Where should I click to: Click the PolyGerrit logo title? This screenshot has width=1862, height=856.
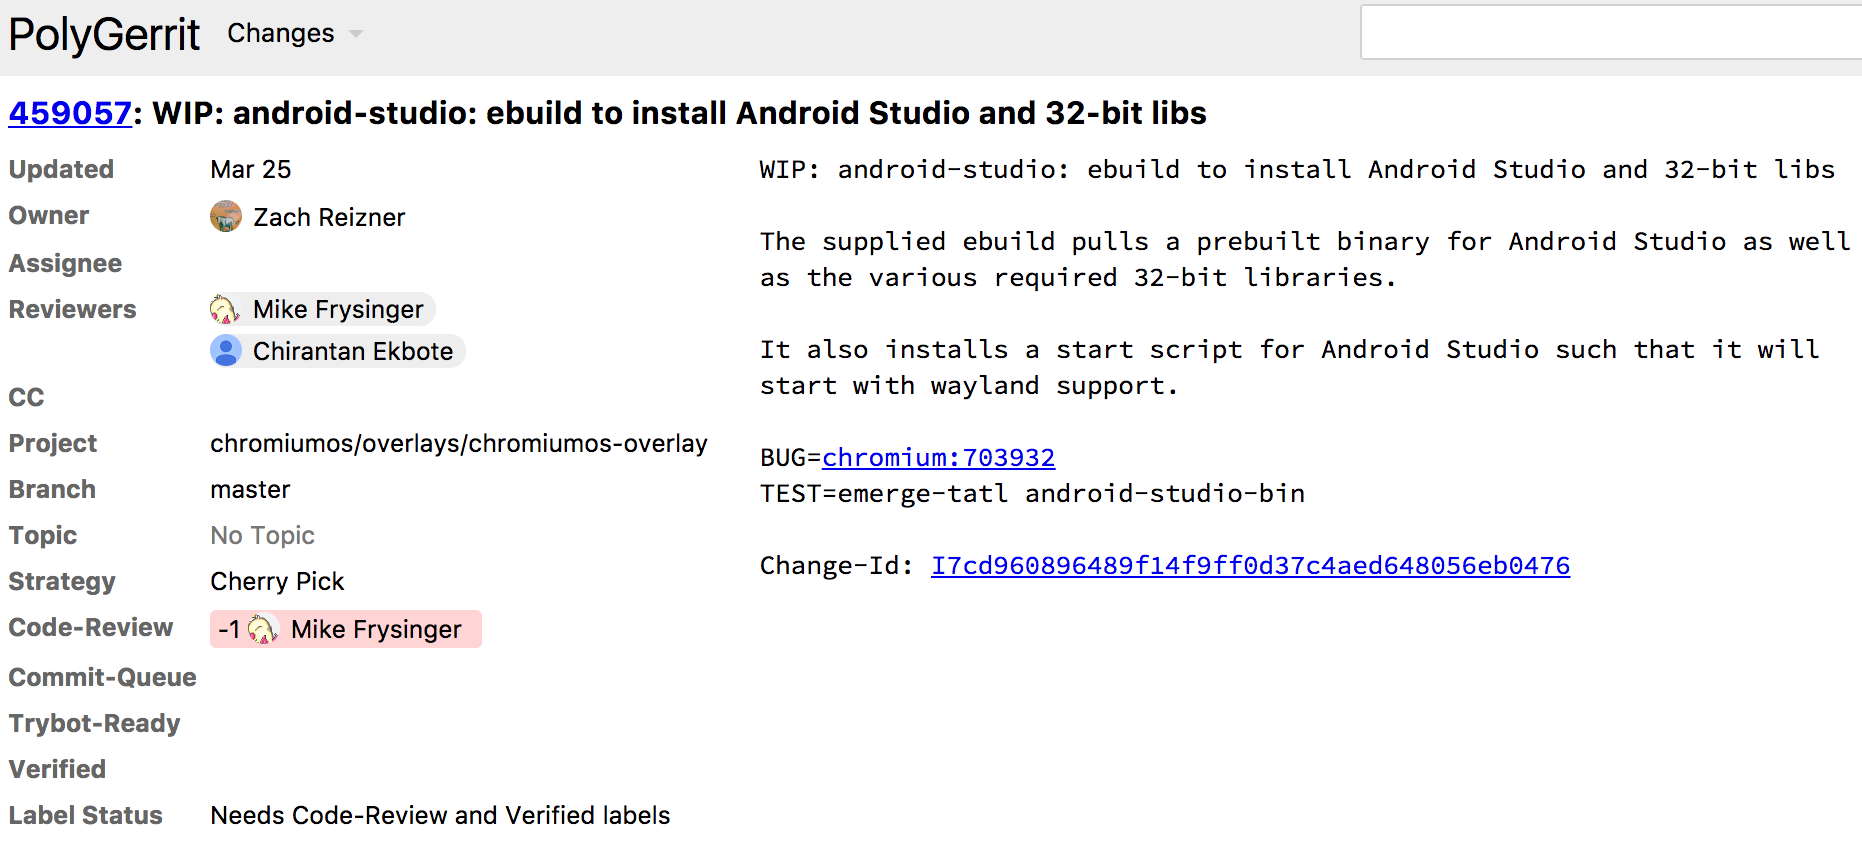click(104, 34)
